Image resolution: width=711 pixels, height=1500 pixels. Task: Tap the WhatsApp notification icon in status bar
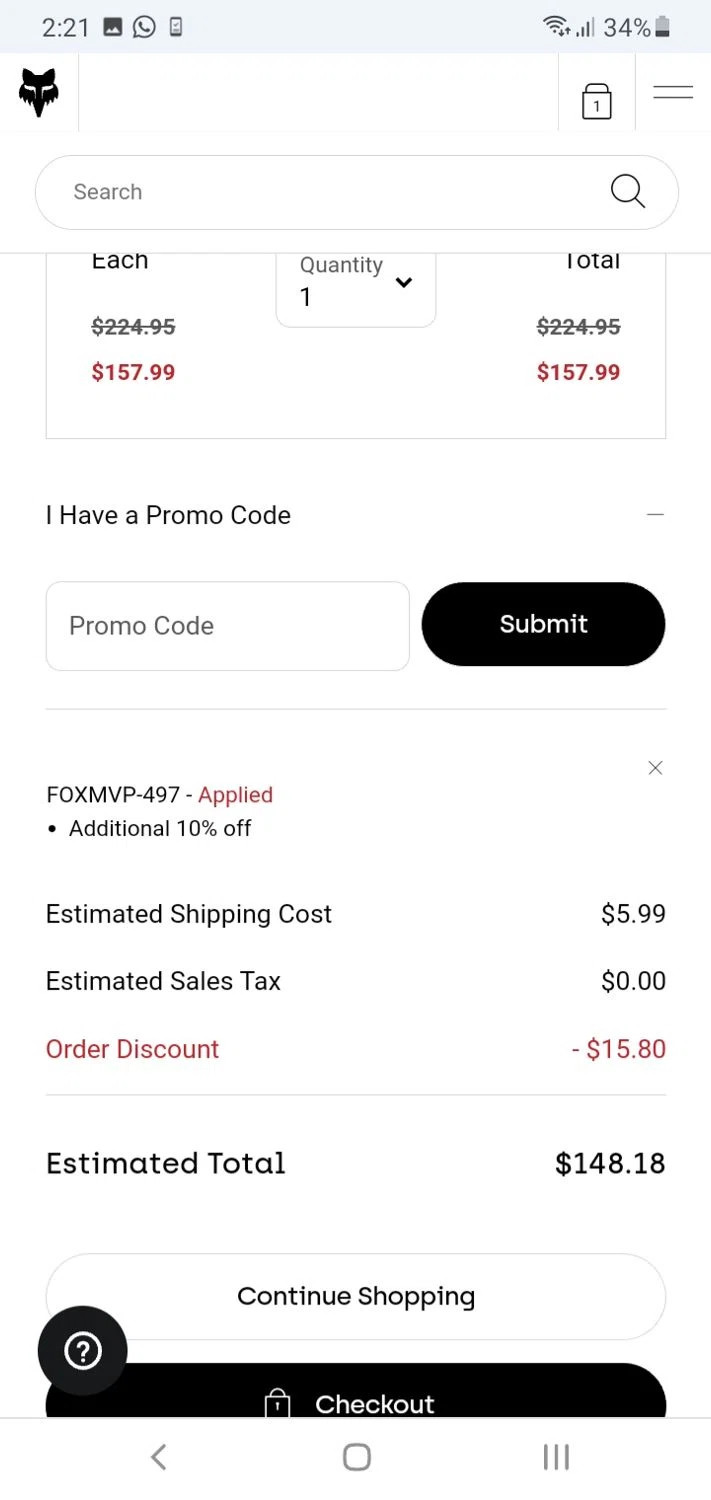tap(145, 27)
